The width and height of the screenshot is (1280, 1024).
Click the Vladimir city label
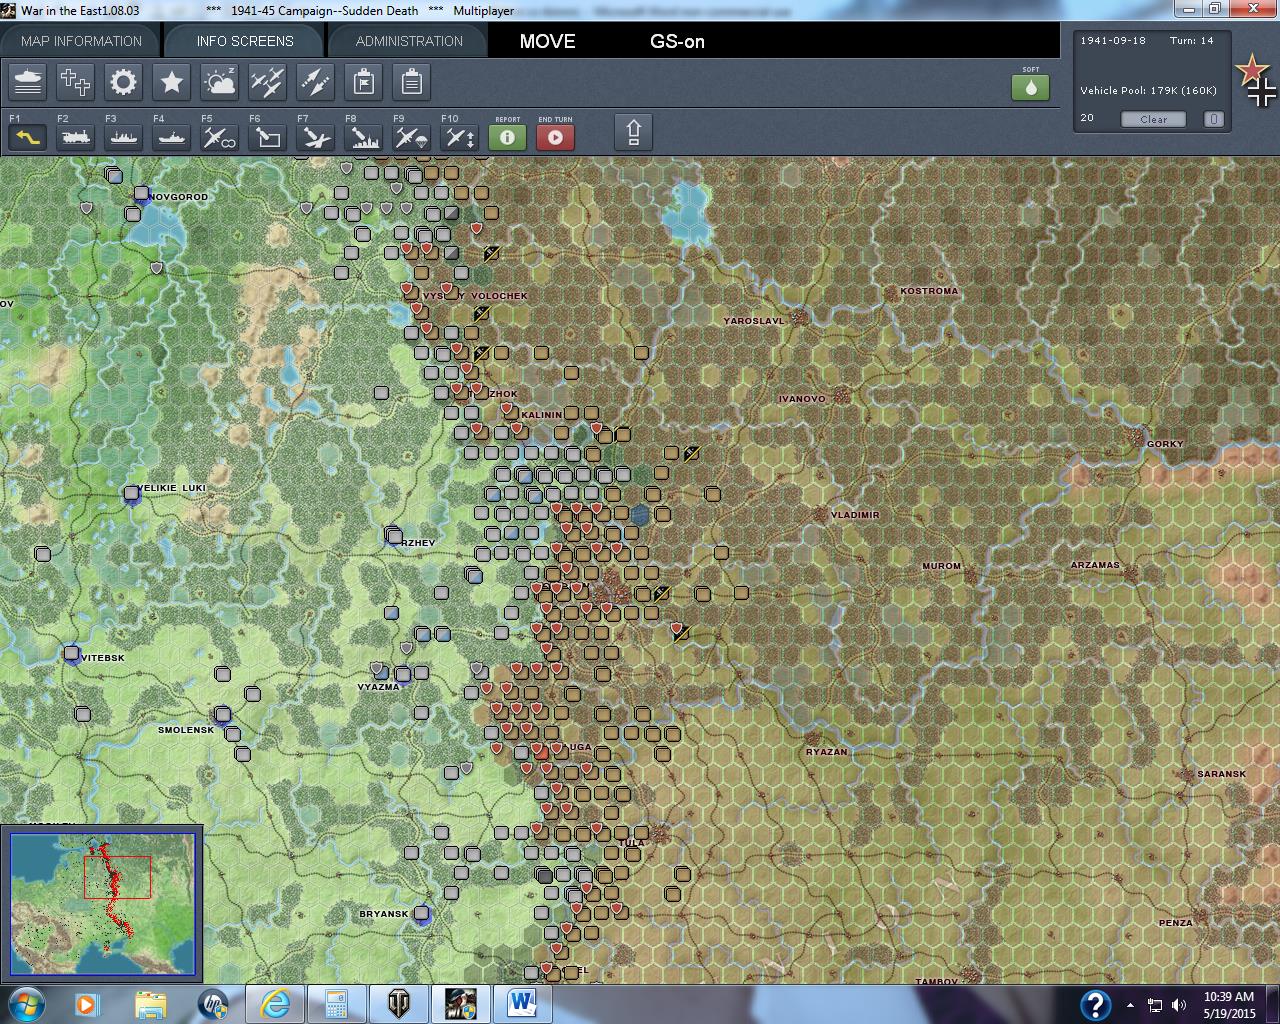[855, 515]
